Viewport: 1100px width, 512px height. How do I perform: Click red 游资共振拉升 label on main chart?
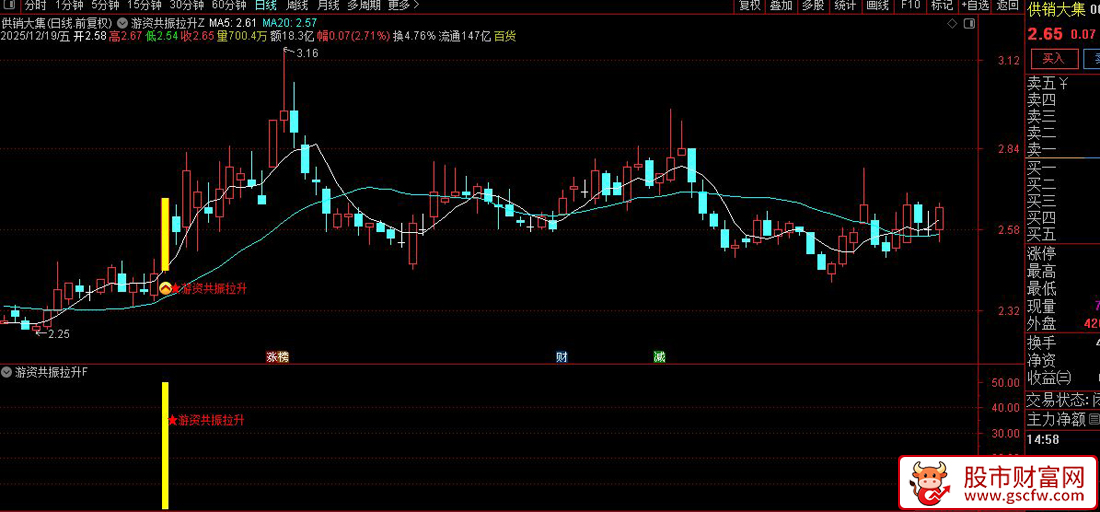coord(214,288)
